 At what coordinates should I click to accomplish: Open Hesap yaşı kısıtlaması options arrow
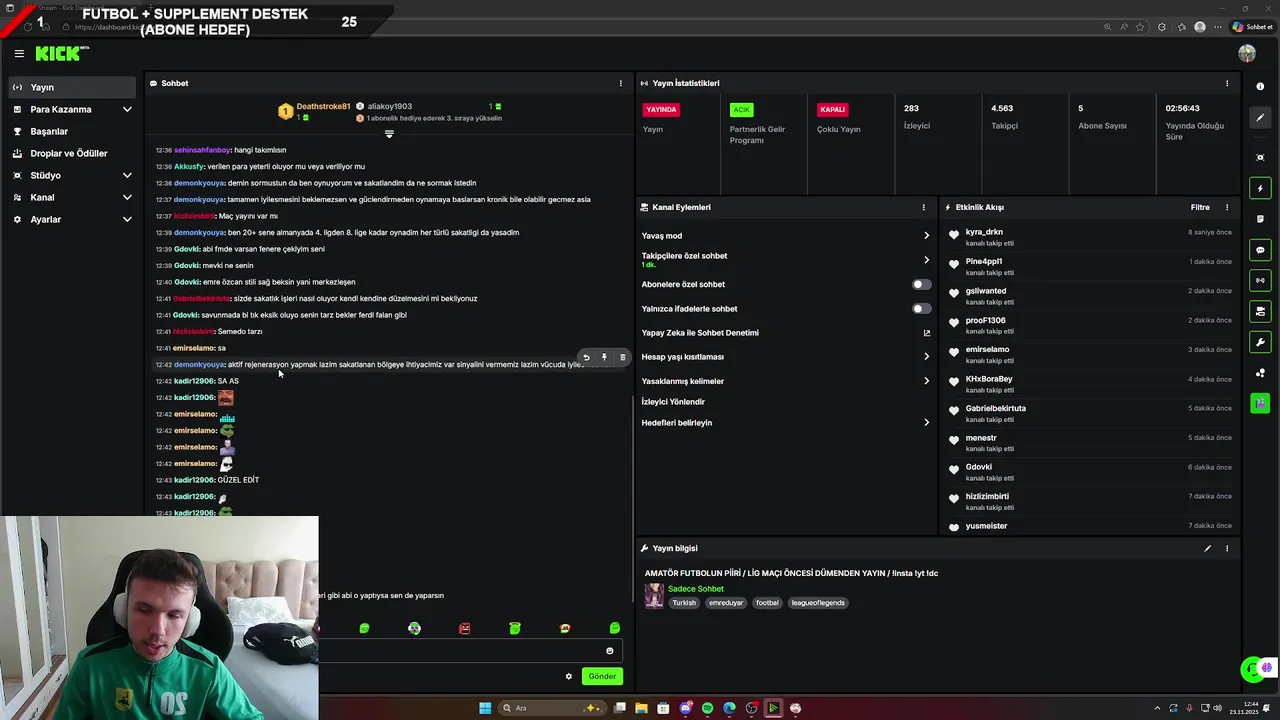point(926,357)
